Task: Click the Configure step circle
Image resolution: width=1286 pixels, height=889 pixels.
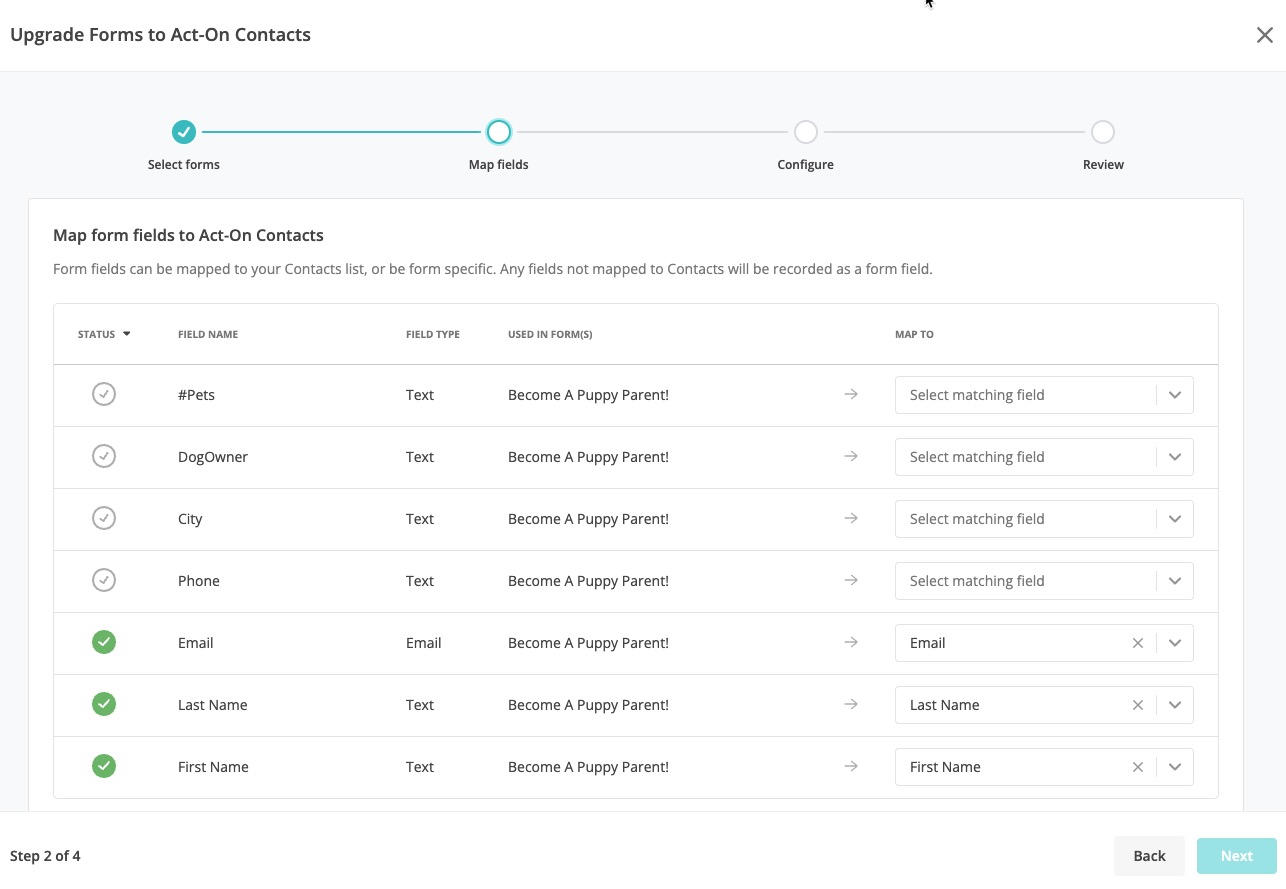Action: coord(805,132)
